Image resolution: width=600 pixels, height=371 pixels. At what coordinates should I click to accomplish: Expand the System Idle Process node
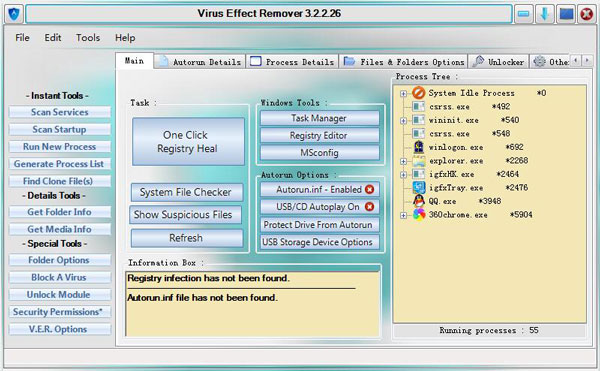pos(403,93)
